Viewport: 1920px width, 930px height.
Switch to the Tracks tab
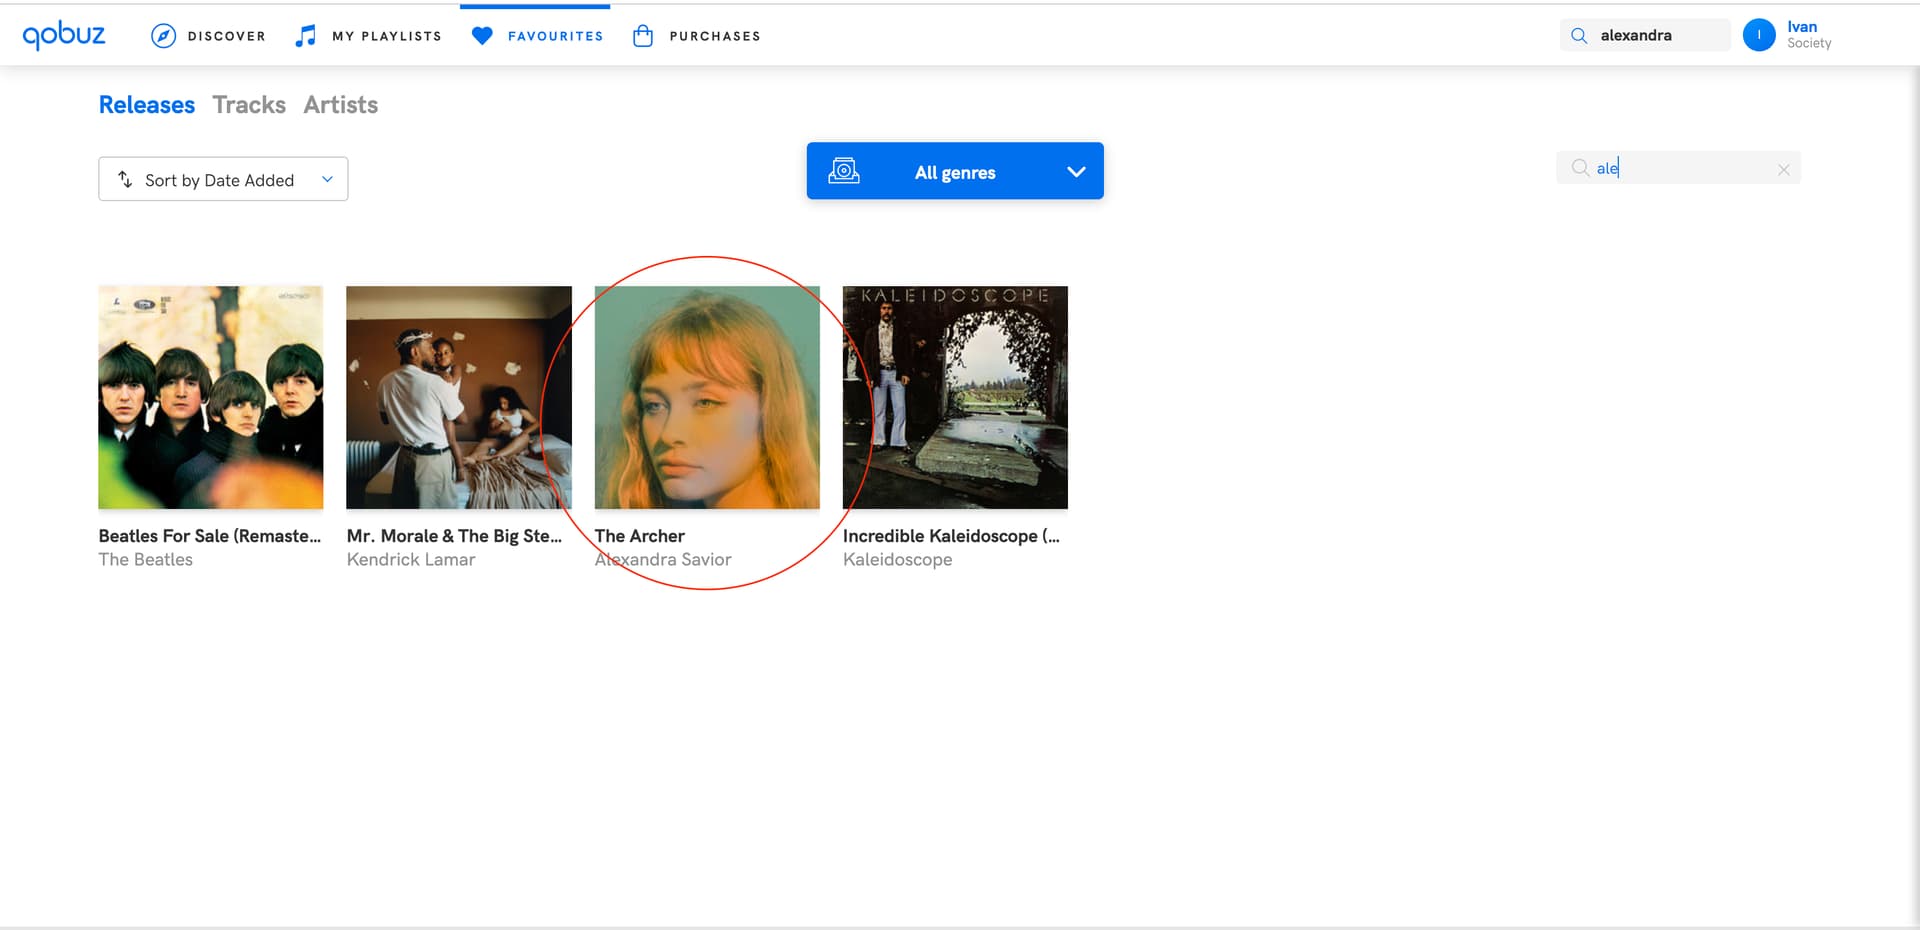(249, 105)
